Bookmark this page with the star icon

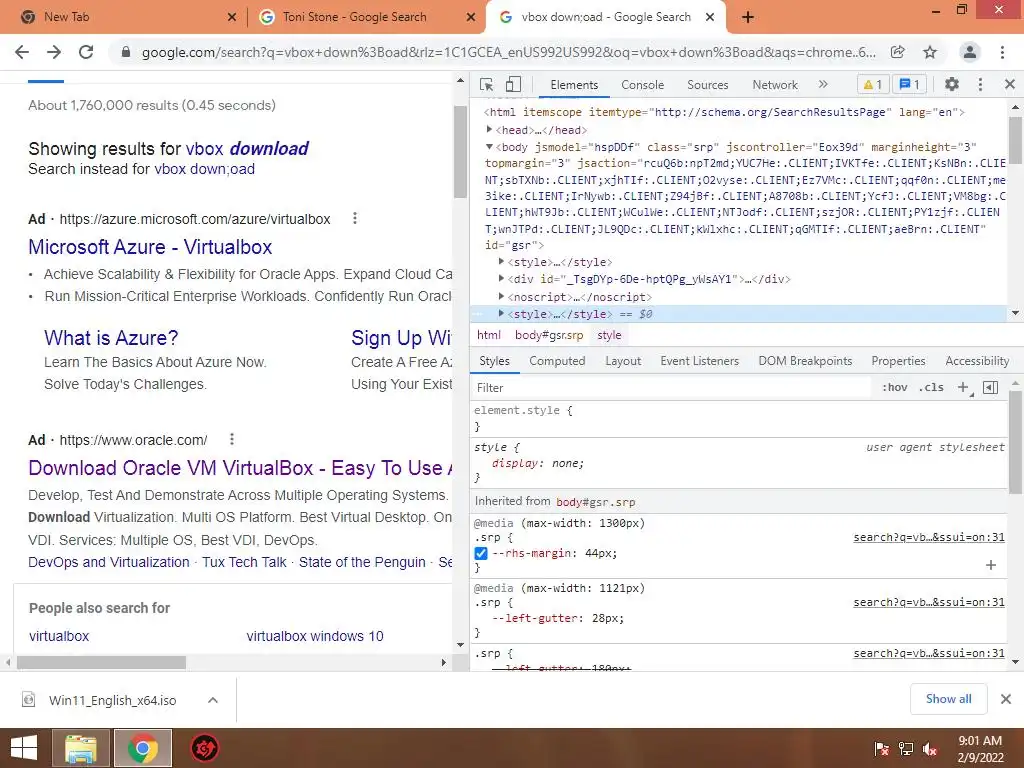click(930, 52)
